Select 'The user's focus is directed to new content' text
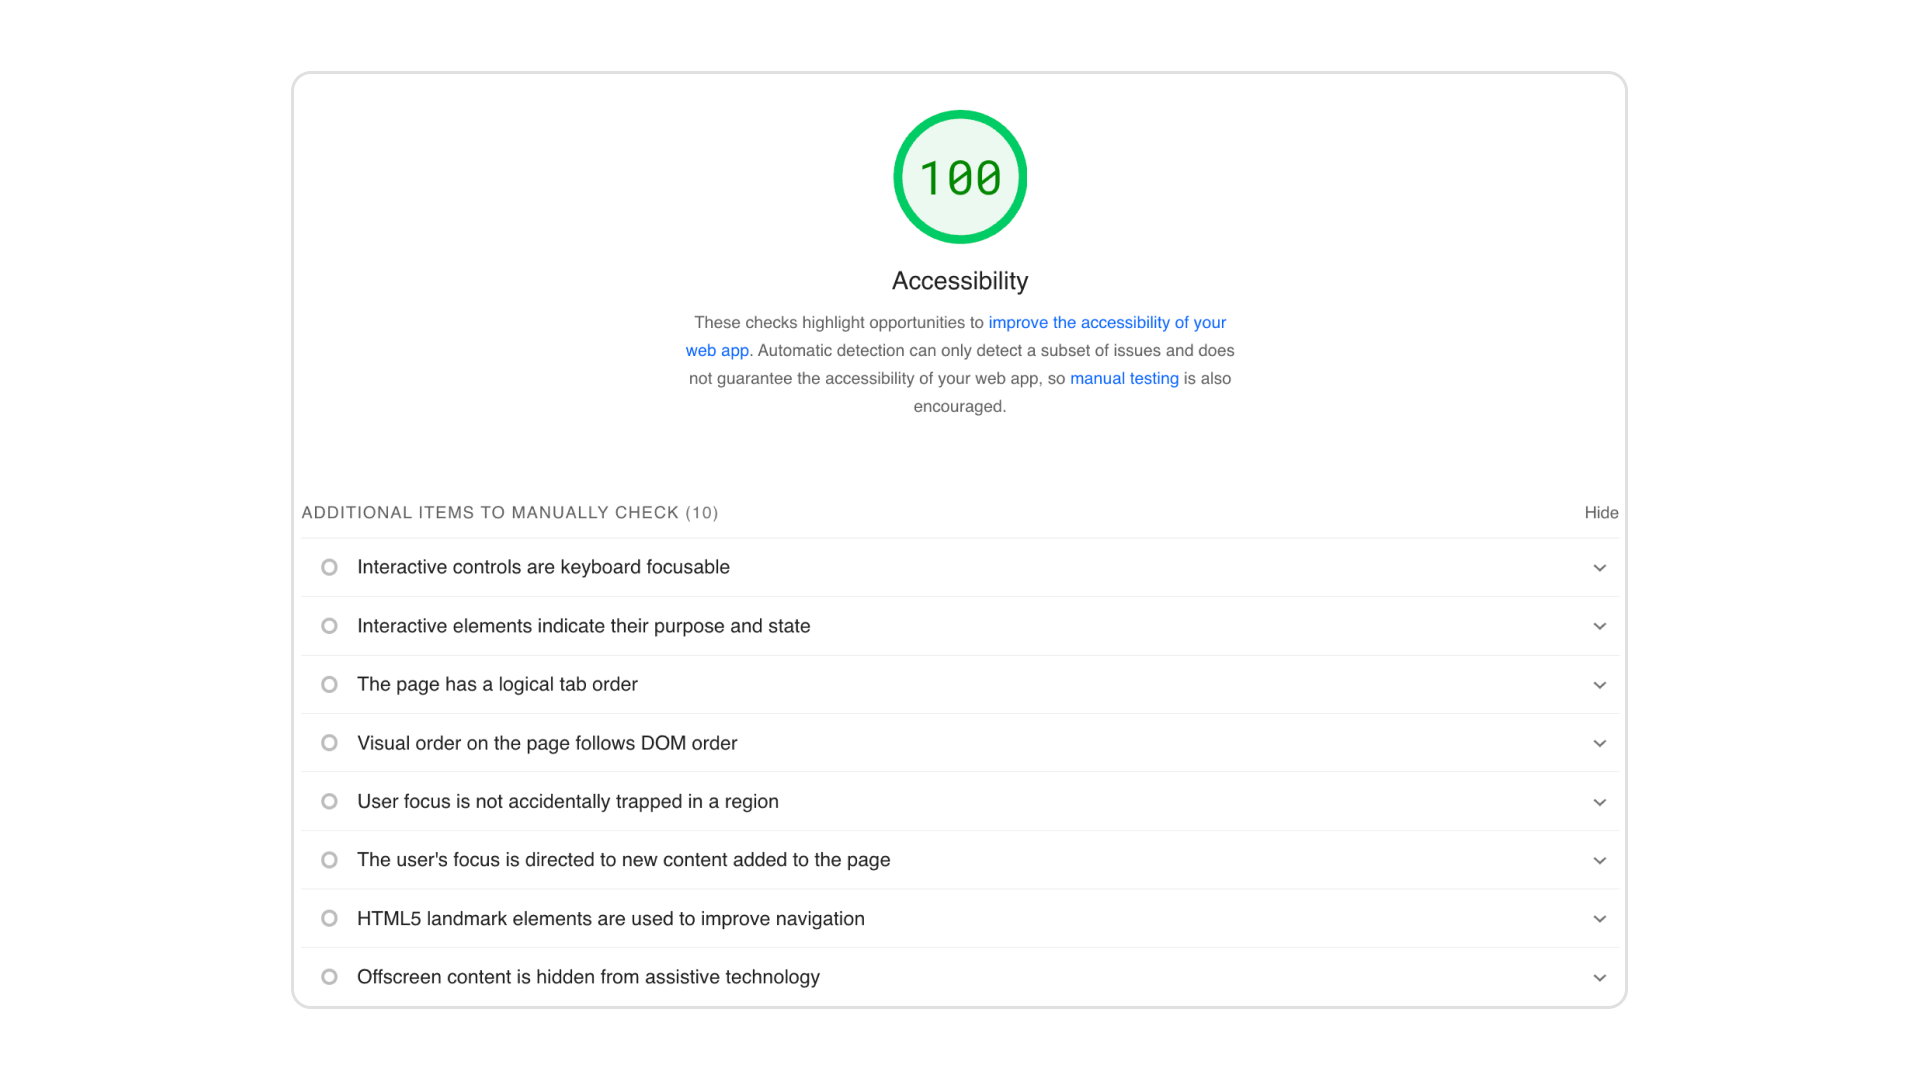Viewport: 1920px width, 1080px height. 623,860
